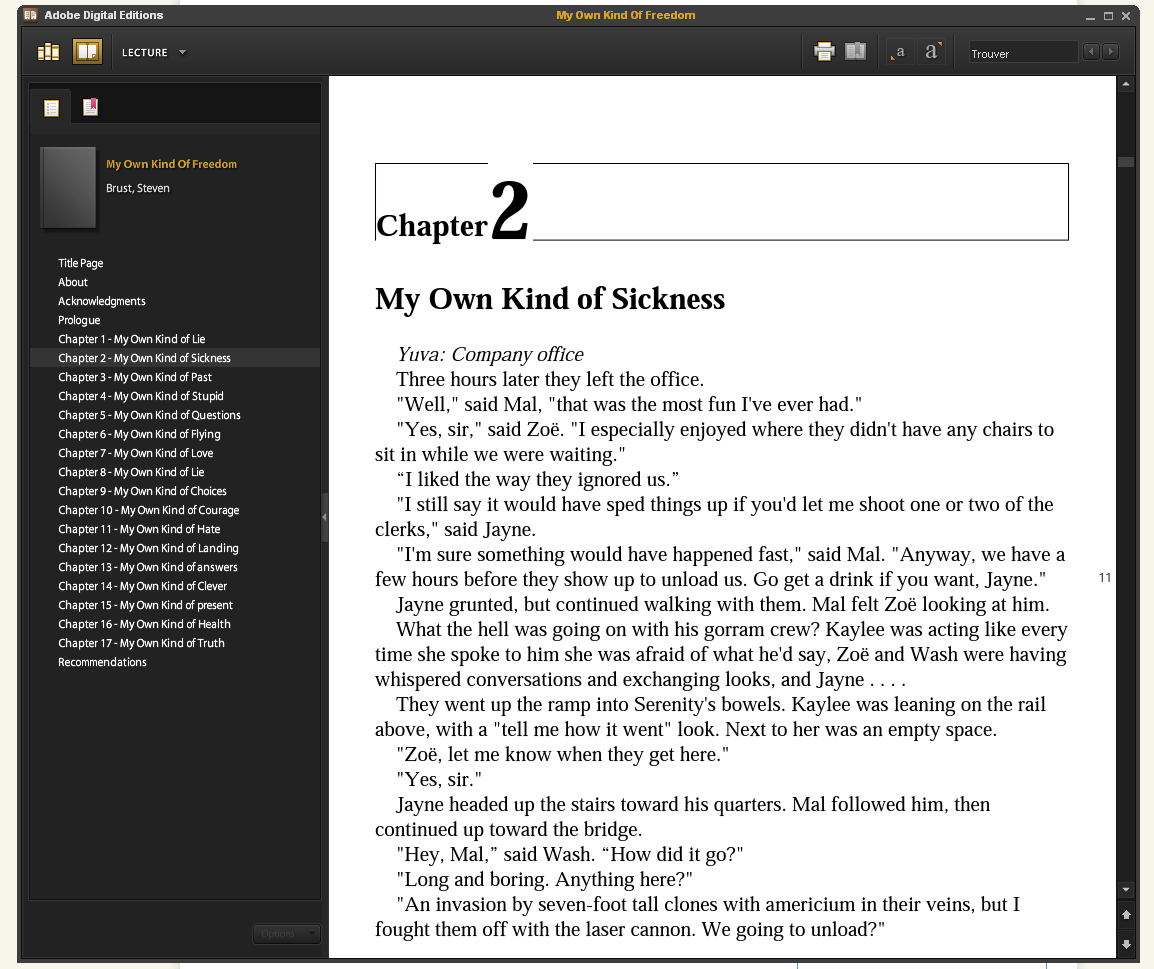Jump to the Prologue
This screenshot has height=969, width=1154.
(x=79, y=321)
